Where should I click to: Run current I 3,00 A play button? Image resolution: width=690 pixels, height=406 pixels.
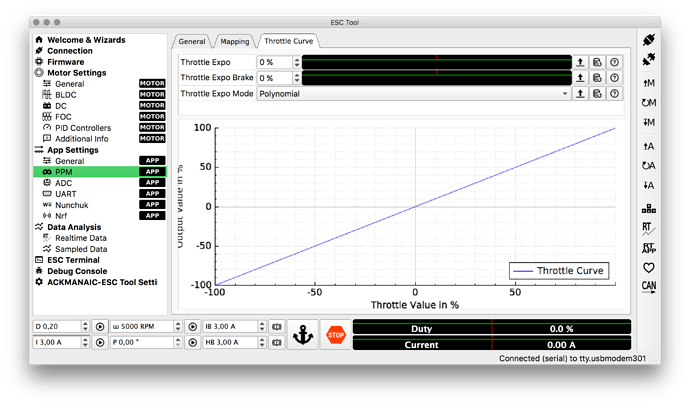[x=100, y=343]
